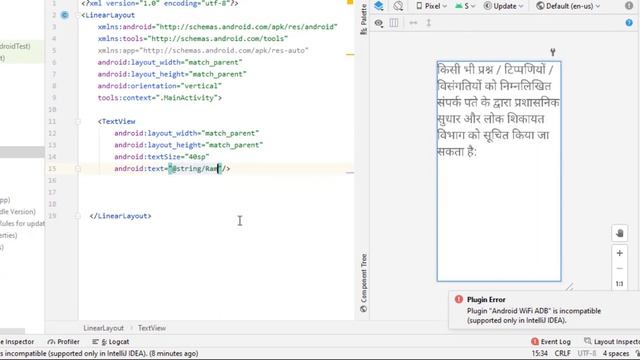
Task: Open the Profiler tool window
Action: tap(64, 342)
